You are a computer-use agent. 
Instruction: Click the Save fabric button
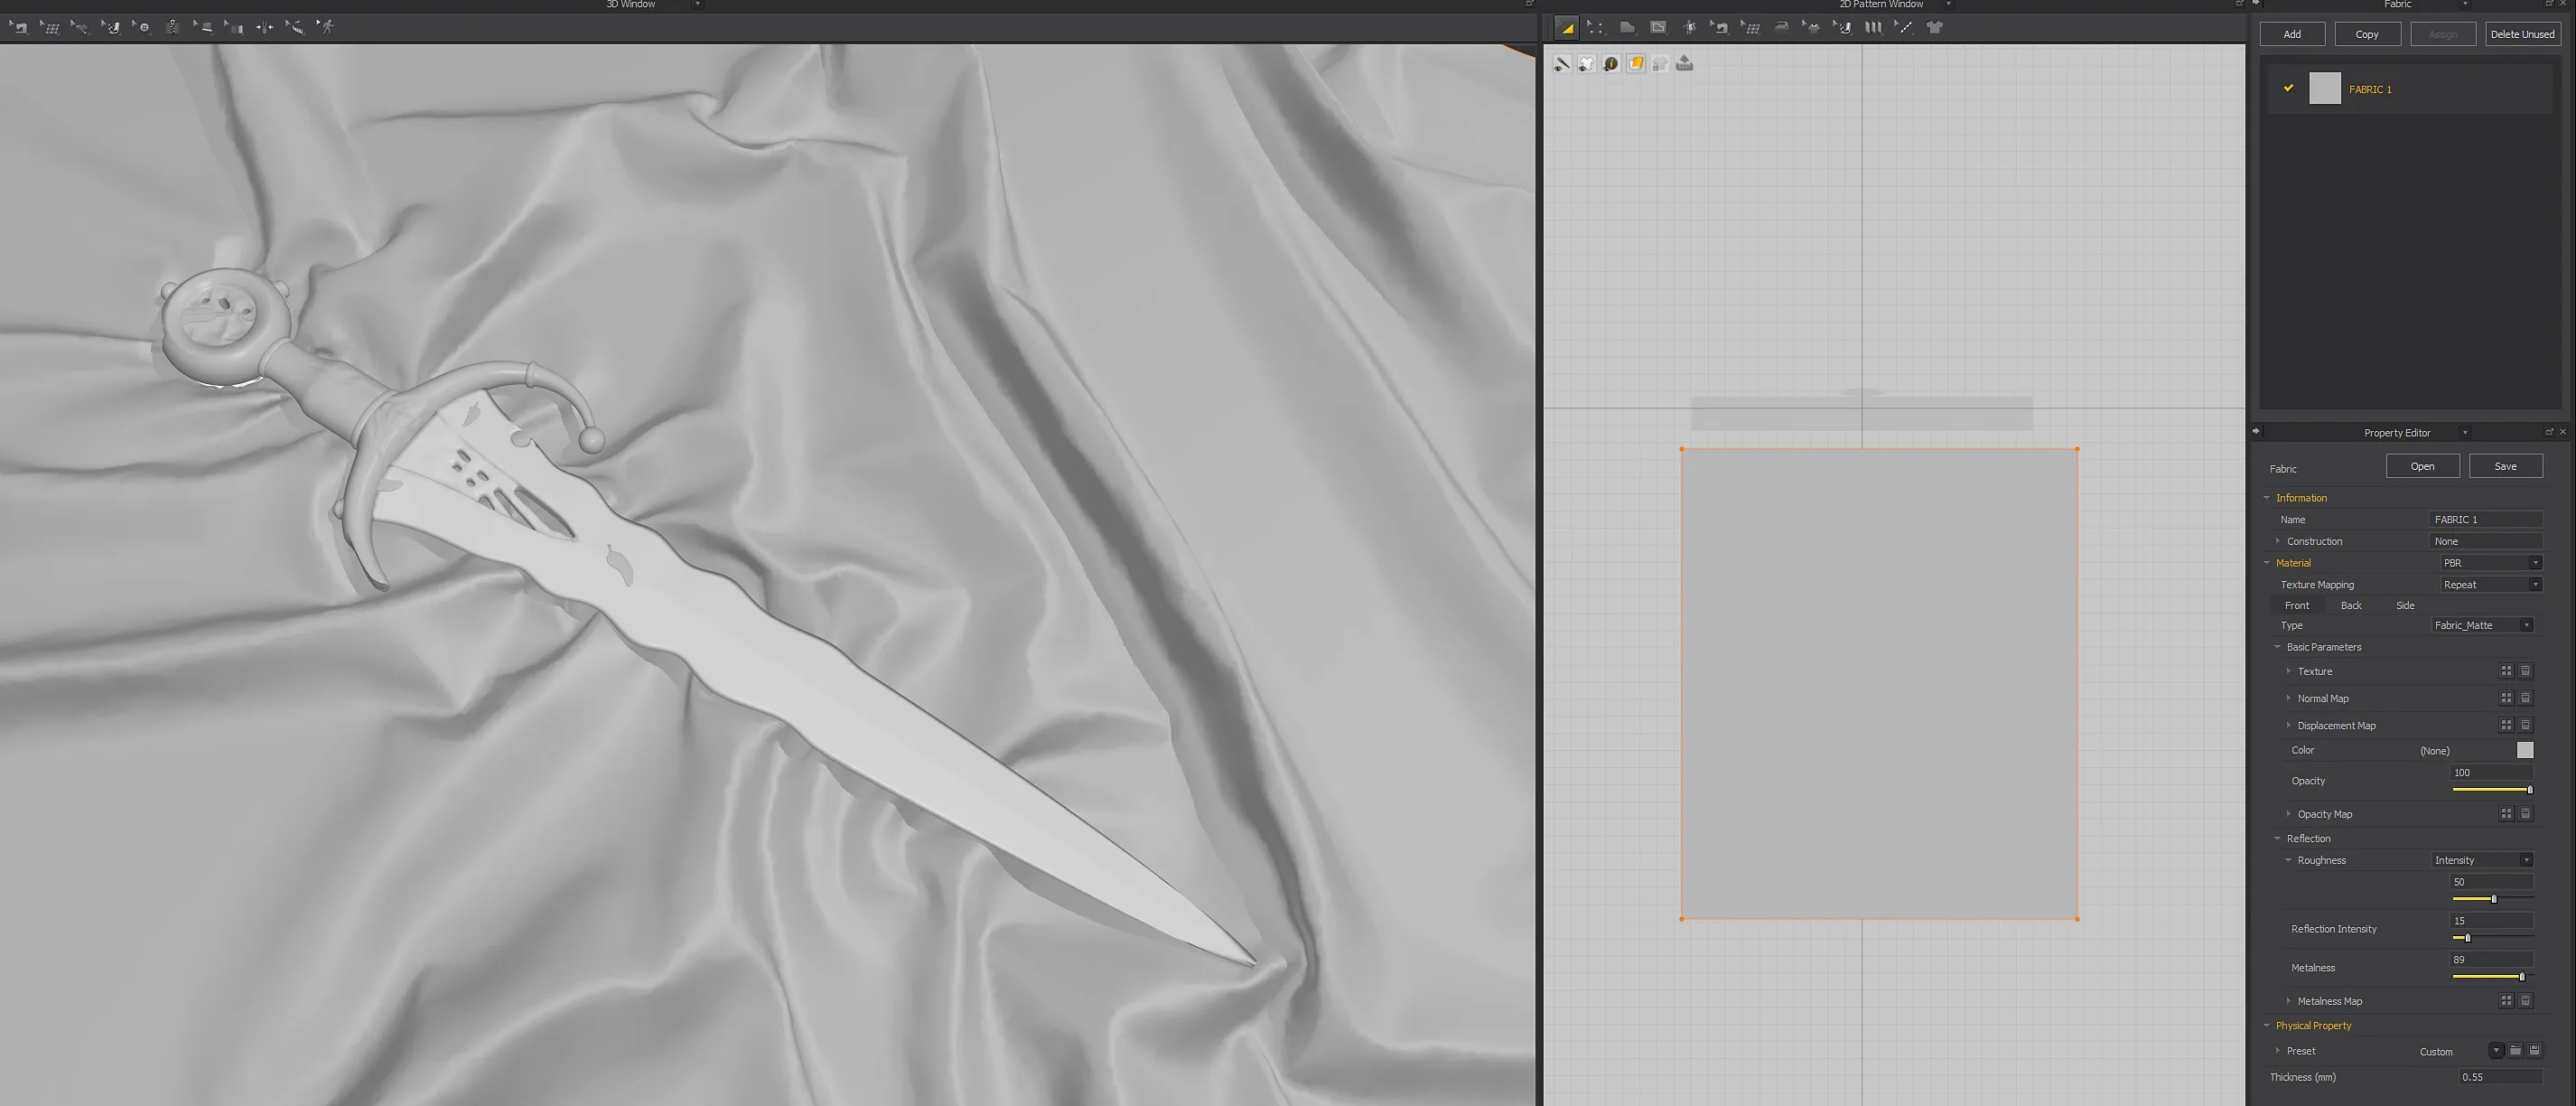(x=2505, y=466)
